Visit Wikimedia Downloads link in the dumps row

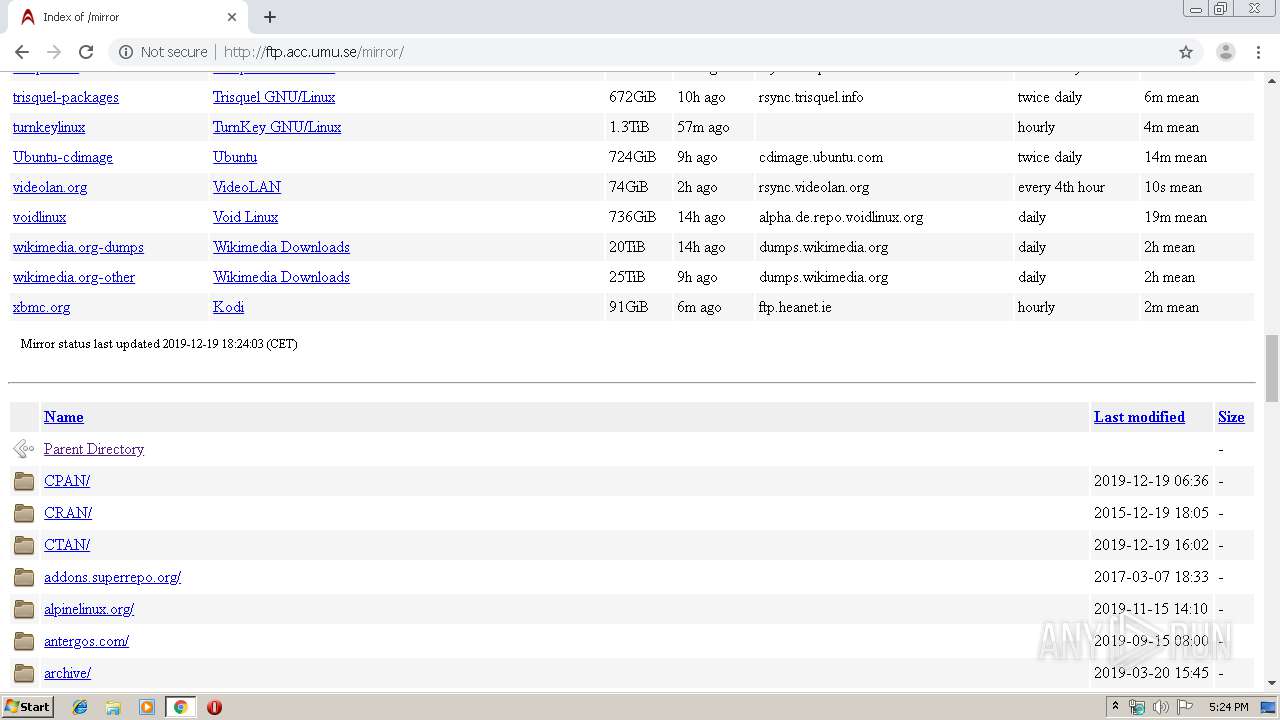pyautogui.click(x=281, y=247)
